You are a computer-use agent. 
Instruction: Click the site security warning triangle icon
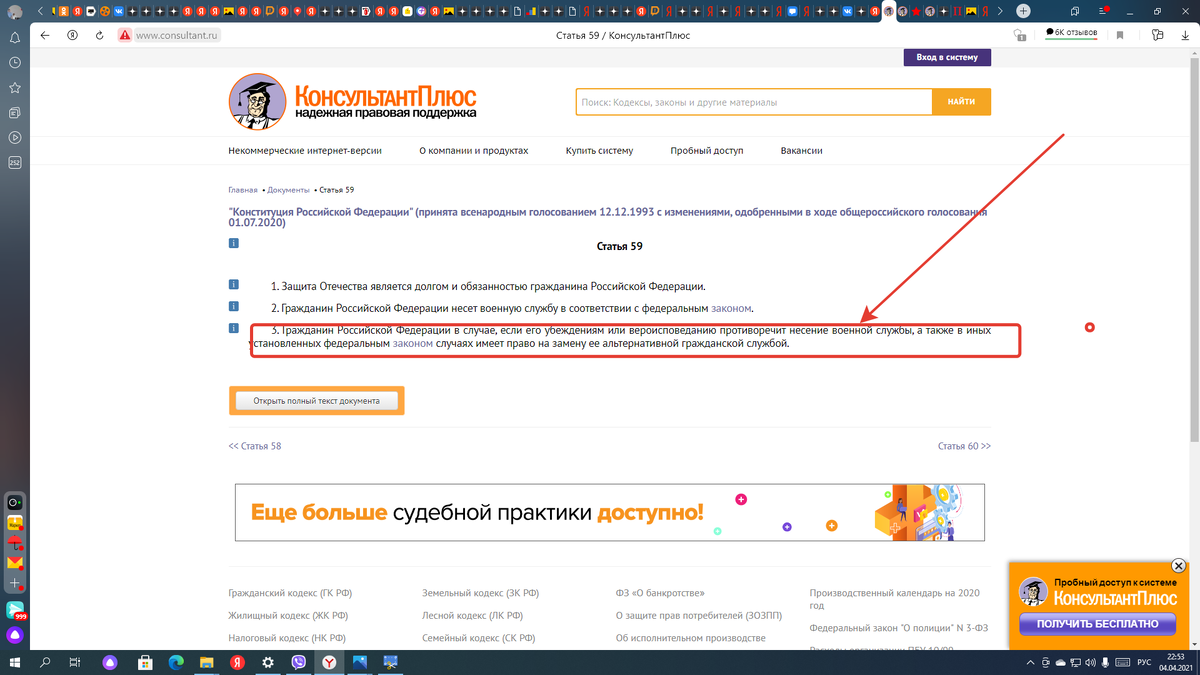(x=125, y=35)
